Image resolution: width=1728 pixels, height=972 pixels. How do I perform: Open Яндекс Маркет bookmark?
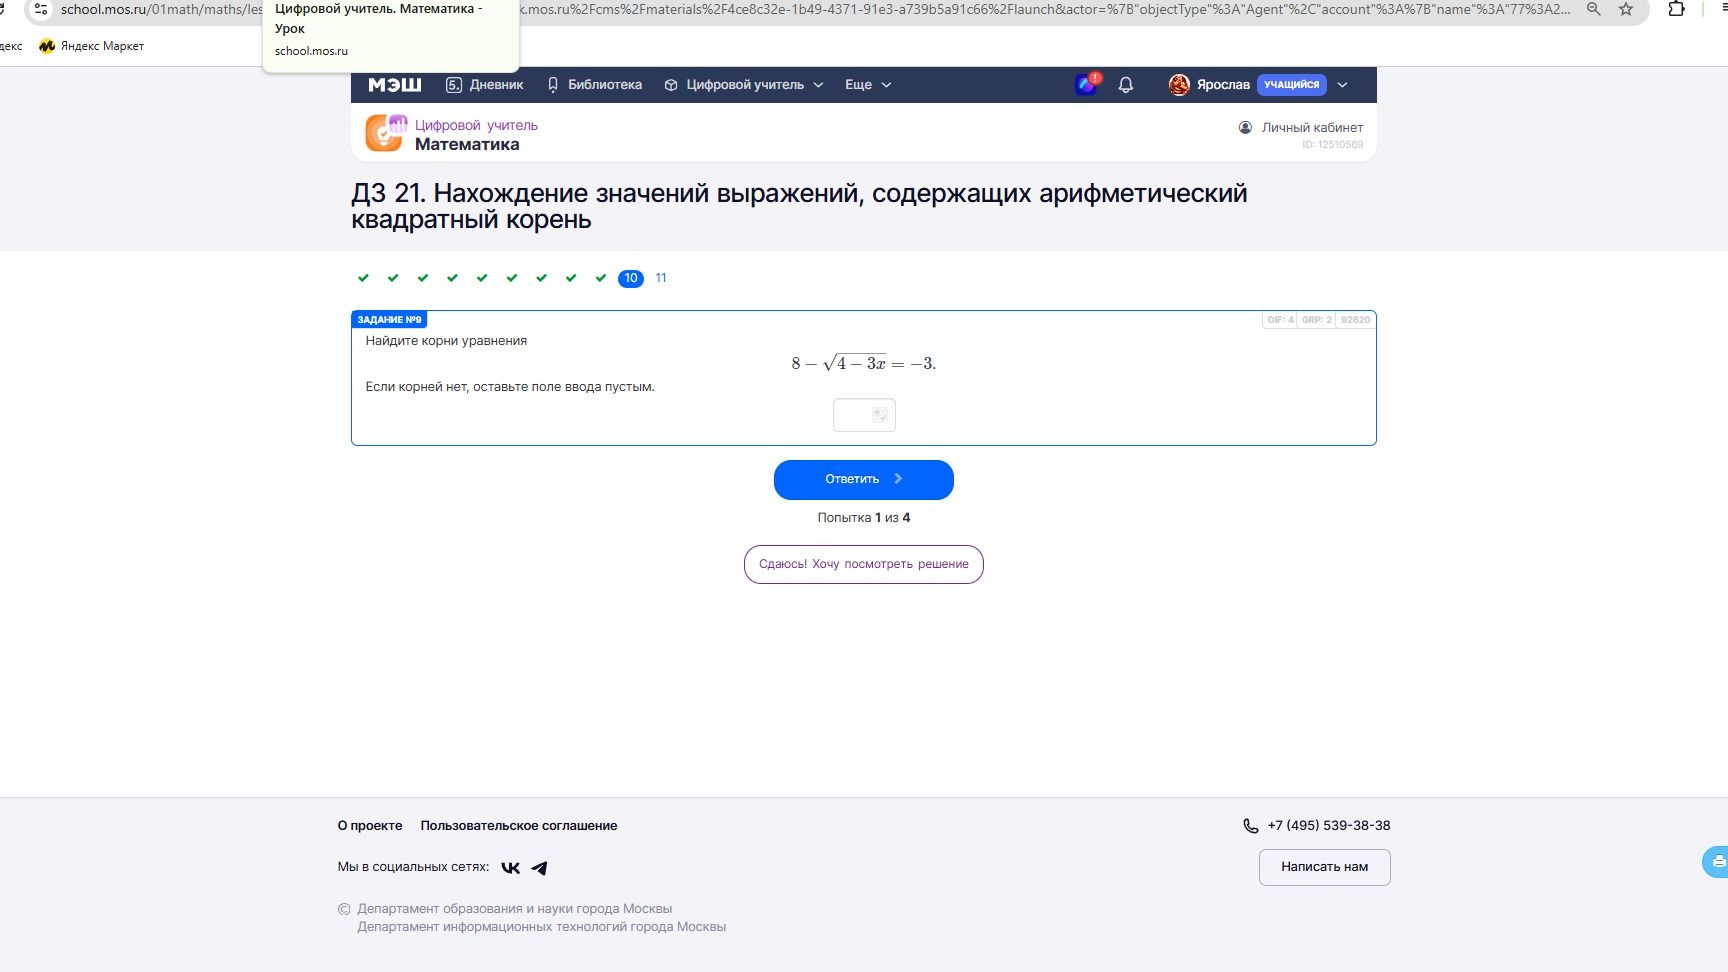click(x=91, y=46)
